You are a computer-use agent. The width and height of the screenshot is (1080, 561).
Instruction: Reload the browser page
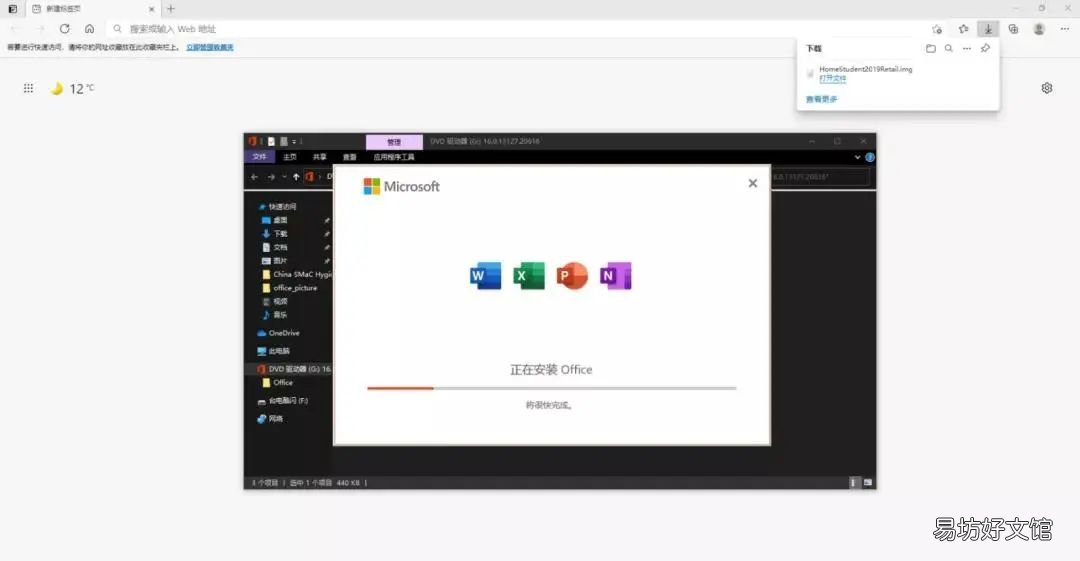click(65, 29)
